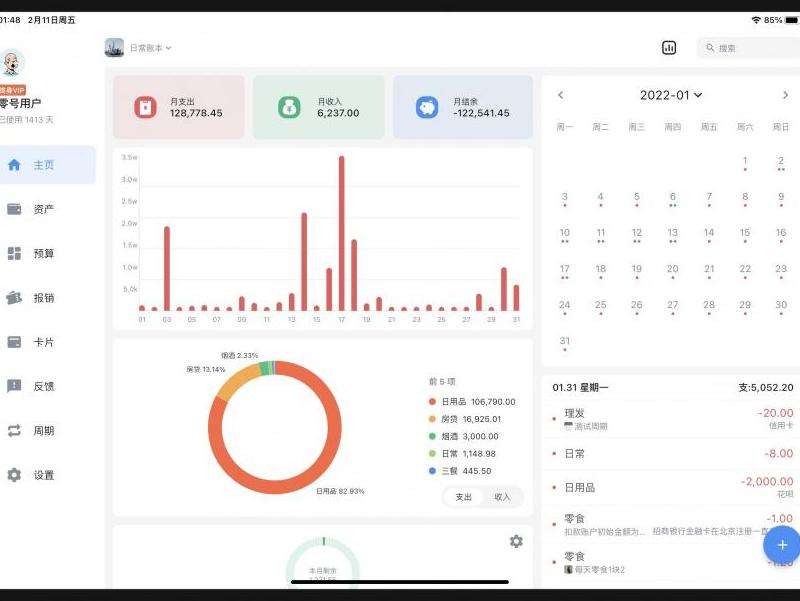Click the 烟酒 green legend dot
800x601 pixels.
pyautogui.click(x=432, y=436)
